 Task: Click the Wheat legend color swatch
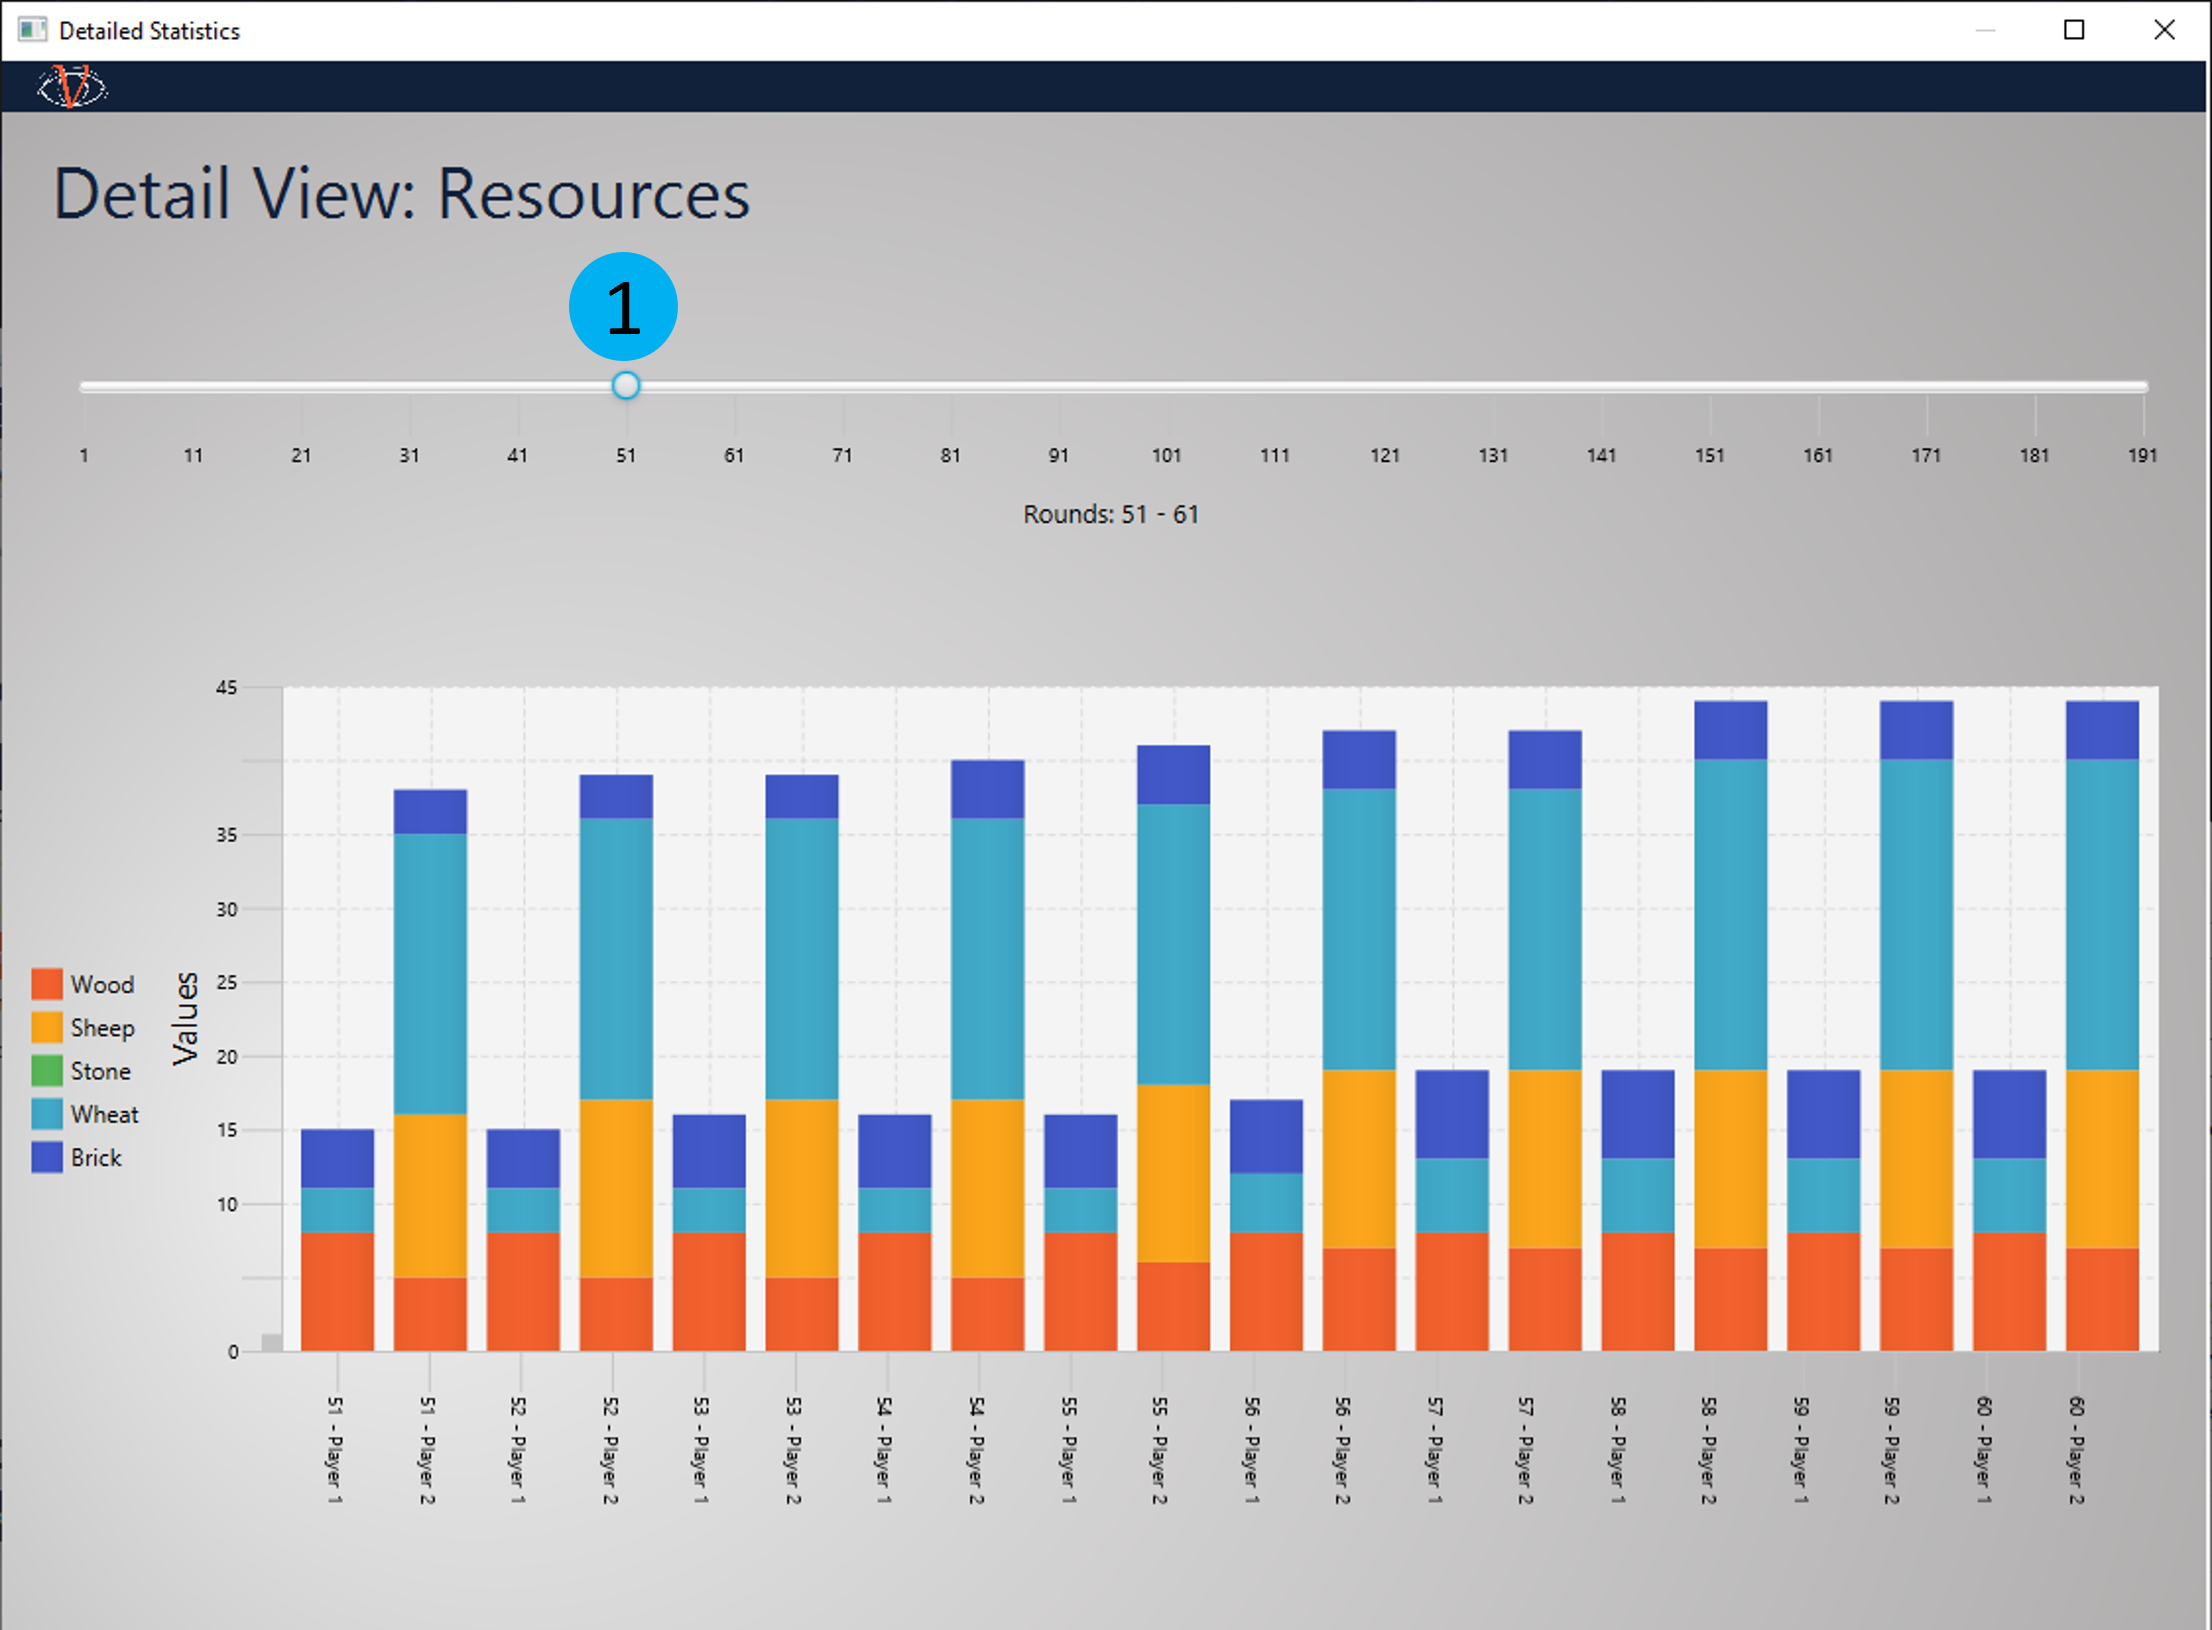click(47, 1114)
